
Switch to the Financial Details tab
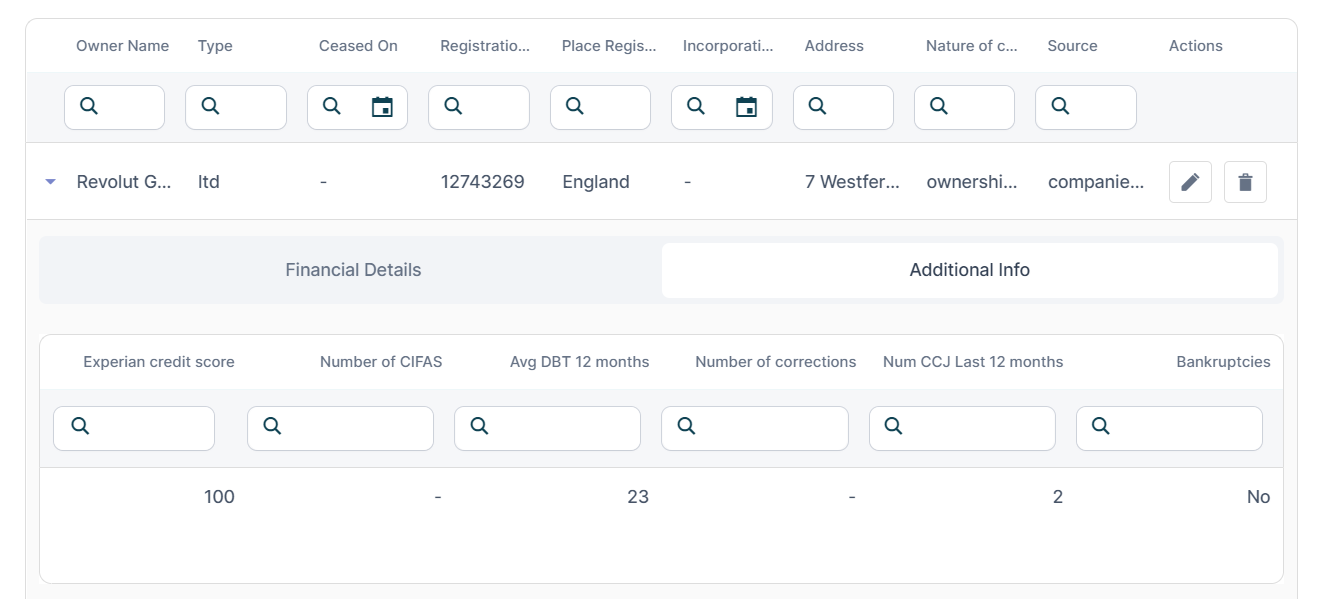pyautogui.click(x=352, y=270)
